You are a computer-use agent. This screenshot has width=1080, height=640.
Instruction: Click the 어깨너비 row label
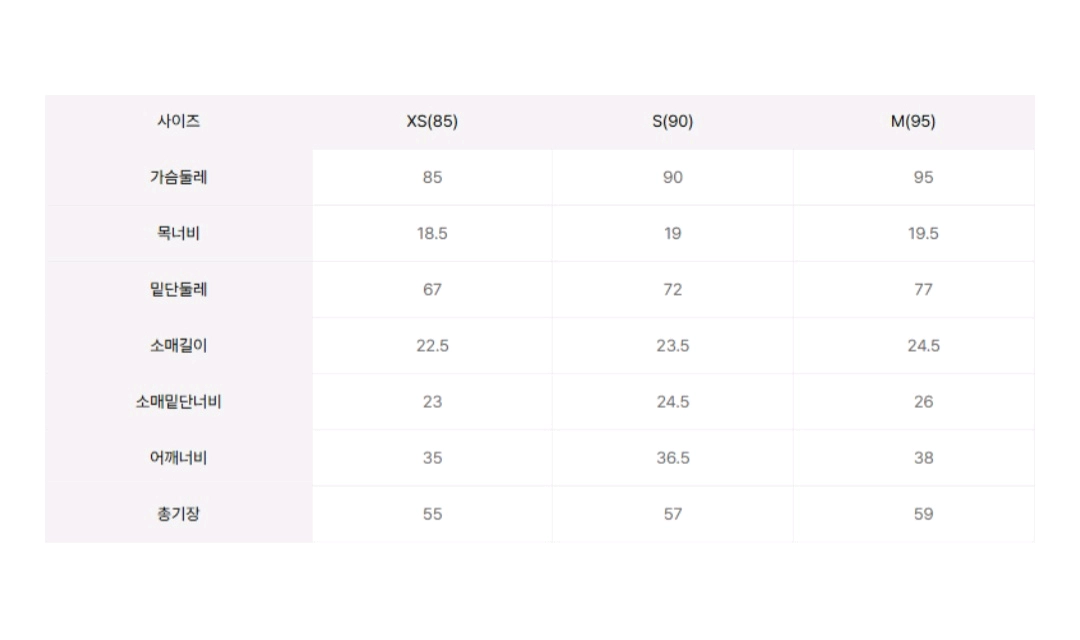[178, 458]
